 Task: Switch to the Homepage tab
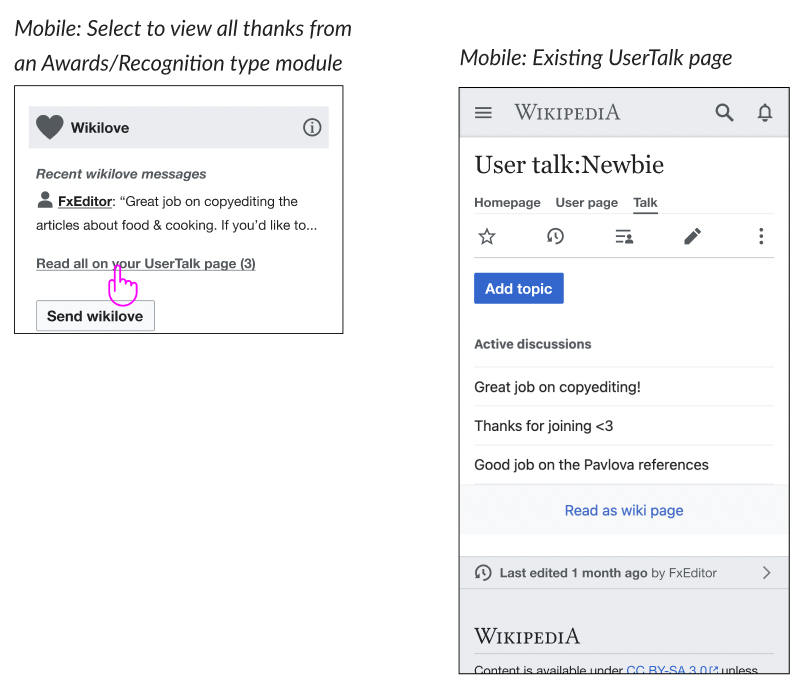pos(507,203)
